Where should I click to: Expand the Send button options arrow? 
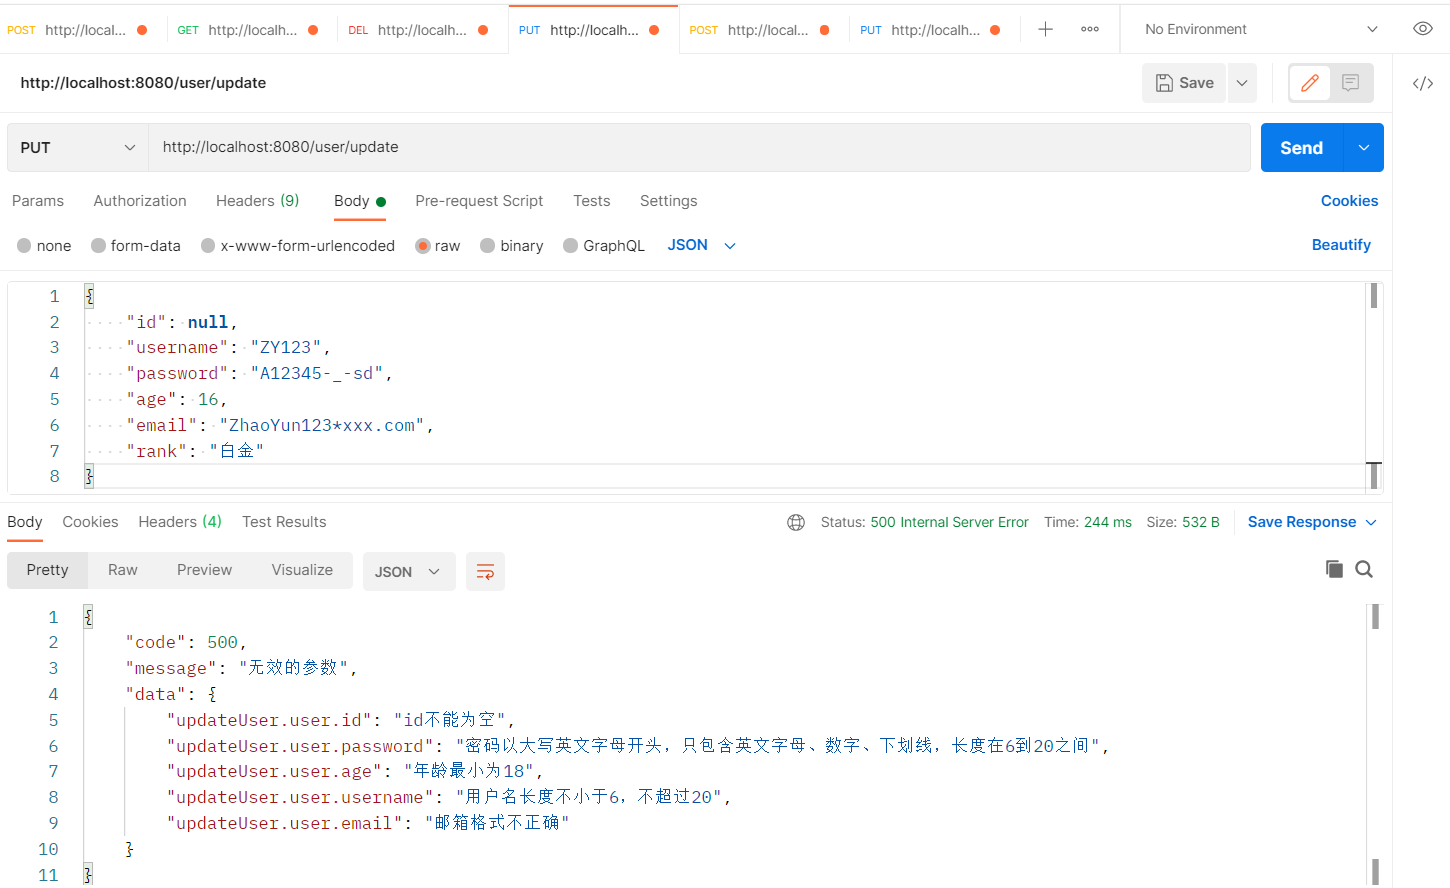tap(1364, 147)
